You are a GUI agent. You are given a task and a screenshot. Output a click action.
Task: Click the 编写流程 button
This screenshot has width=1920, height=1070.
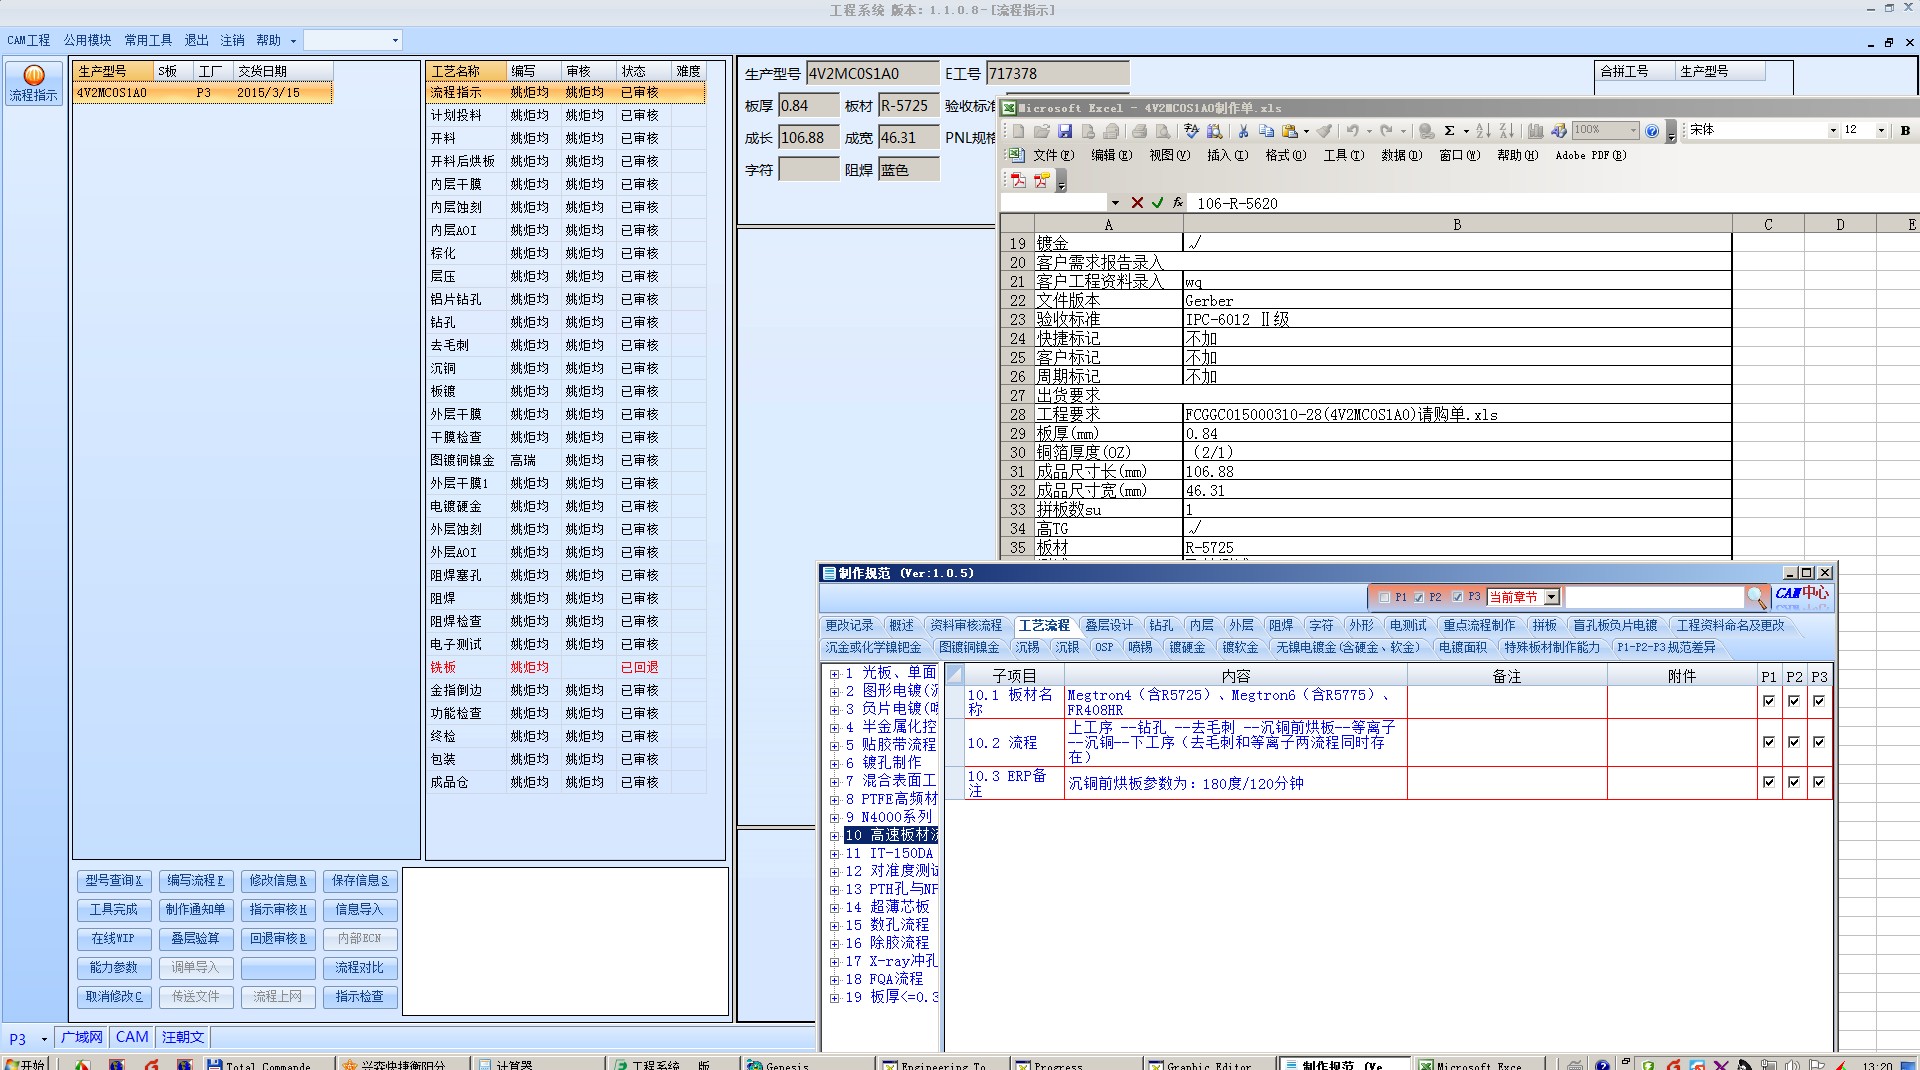click(x=196, y=881)
